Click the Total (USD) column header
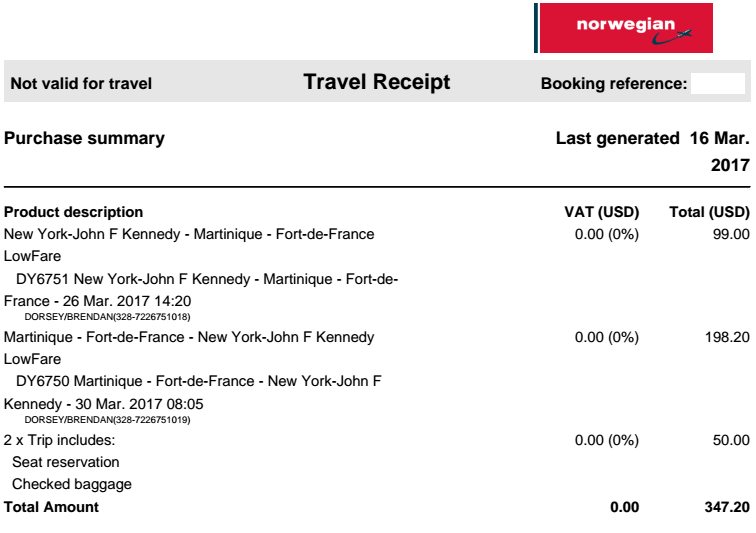This screenshot has height=533, width=756. (709, 212)
